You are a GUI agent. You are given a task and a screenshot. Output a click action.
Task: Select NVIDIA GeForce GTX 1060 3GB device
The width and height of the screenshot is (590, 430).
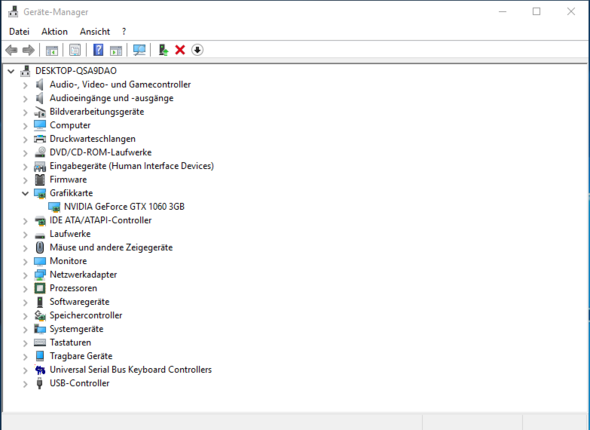(124, 207)
